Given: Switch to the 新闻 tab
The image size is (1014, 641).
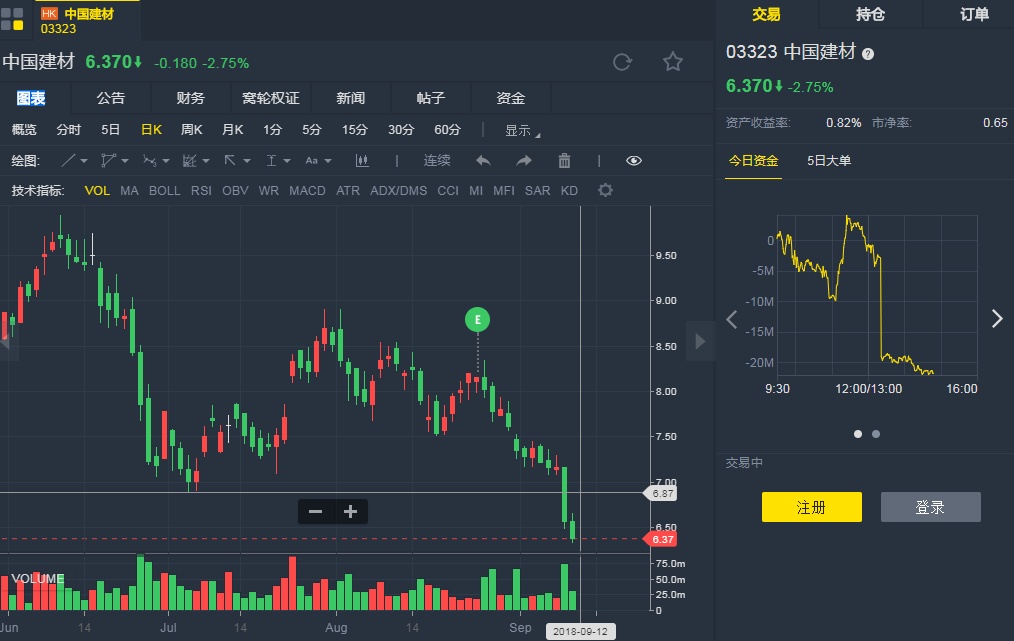Looking at the screenshot, I should [350, 98].
